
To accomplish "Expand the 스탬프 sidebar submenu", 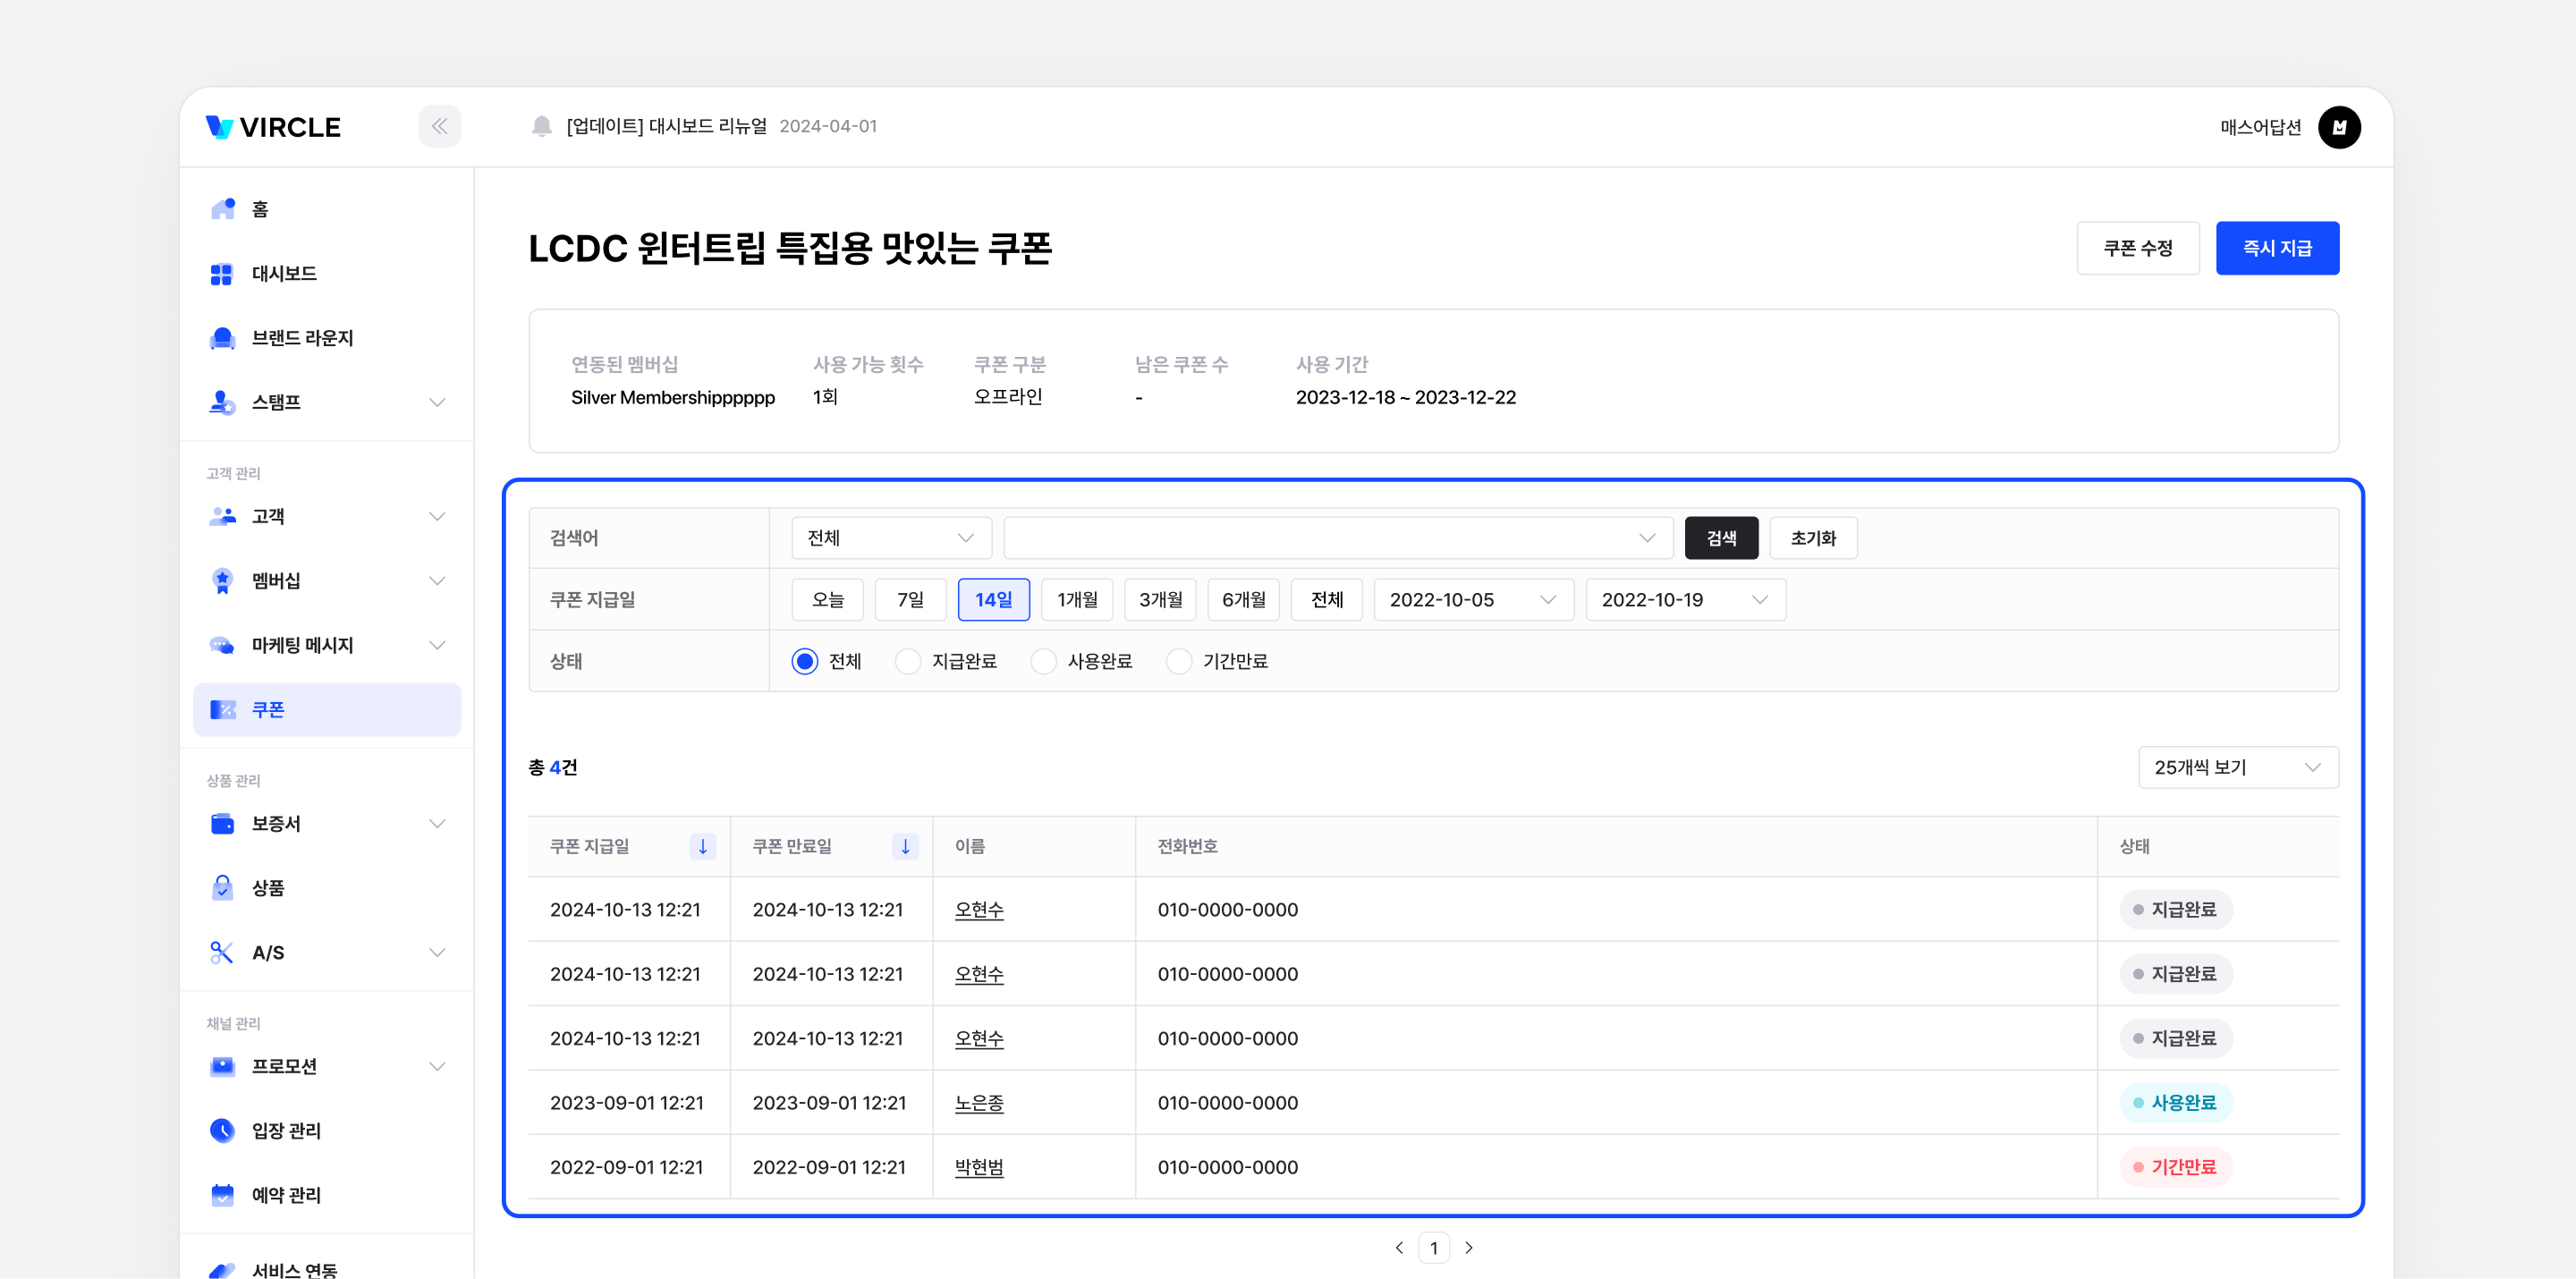I will pos(437,402).
